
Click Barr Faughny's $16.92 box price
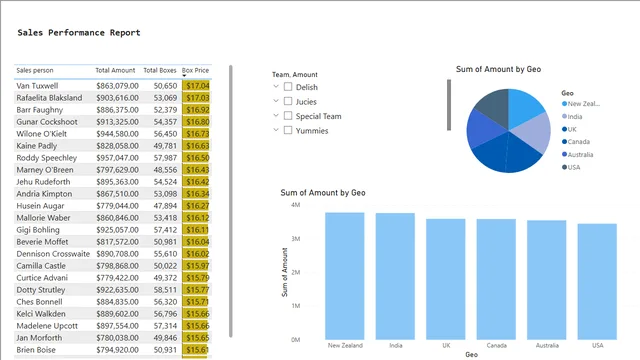198,110
